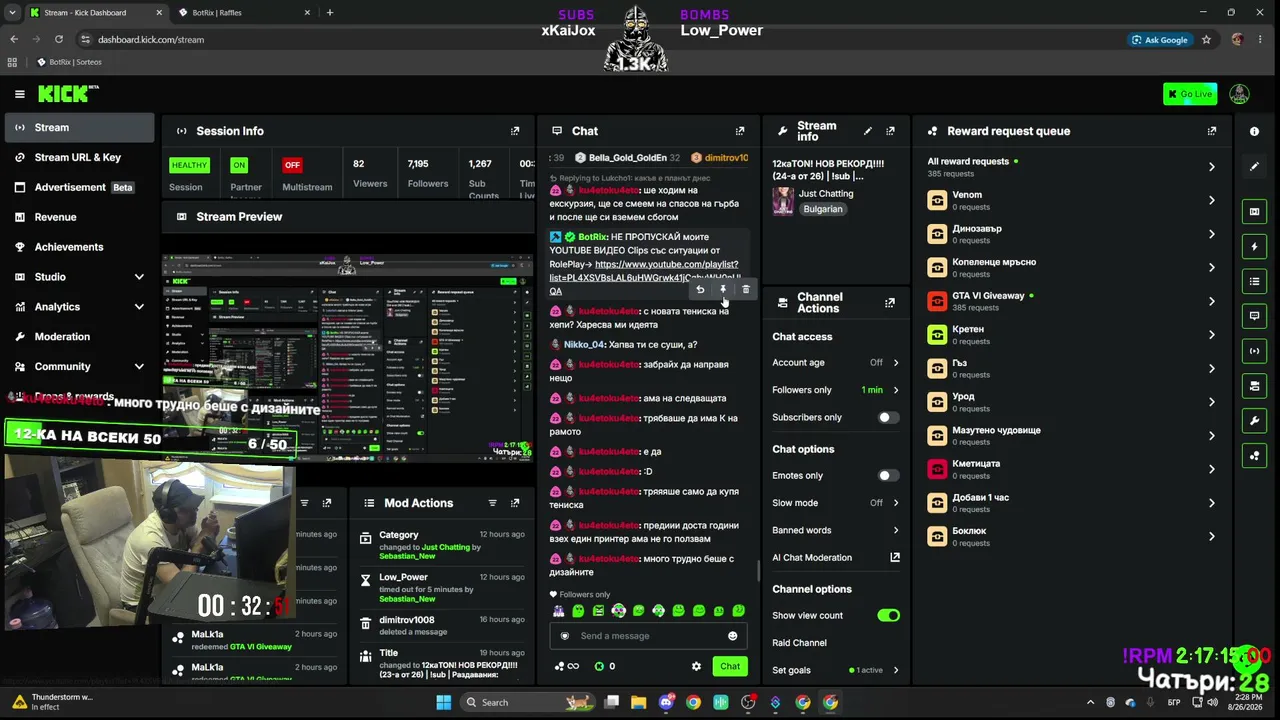Filter the Mod Actions list

point(492,503)
